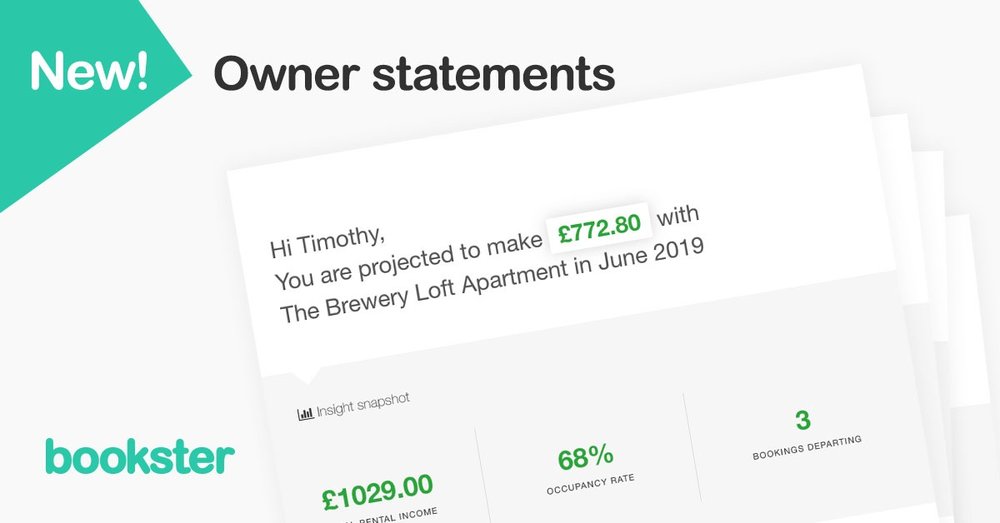Select the Owner statements heading
Screen dimensions: 1000x523
414,73
